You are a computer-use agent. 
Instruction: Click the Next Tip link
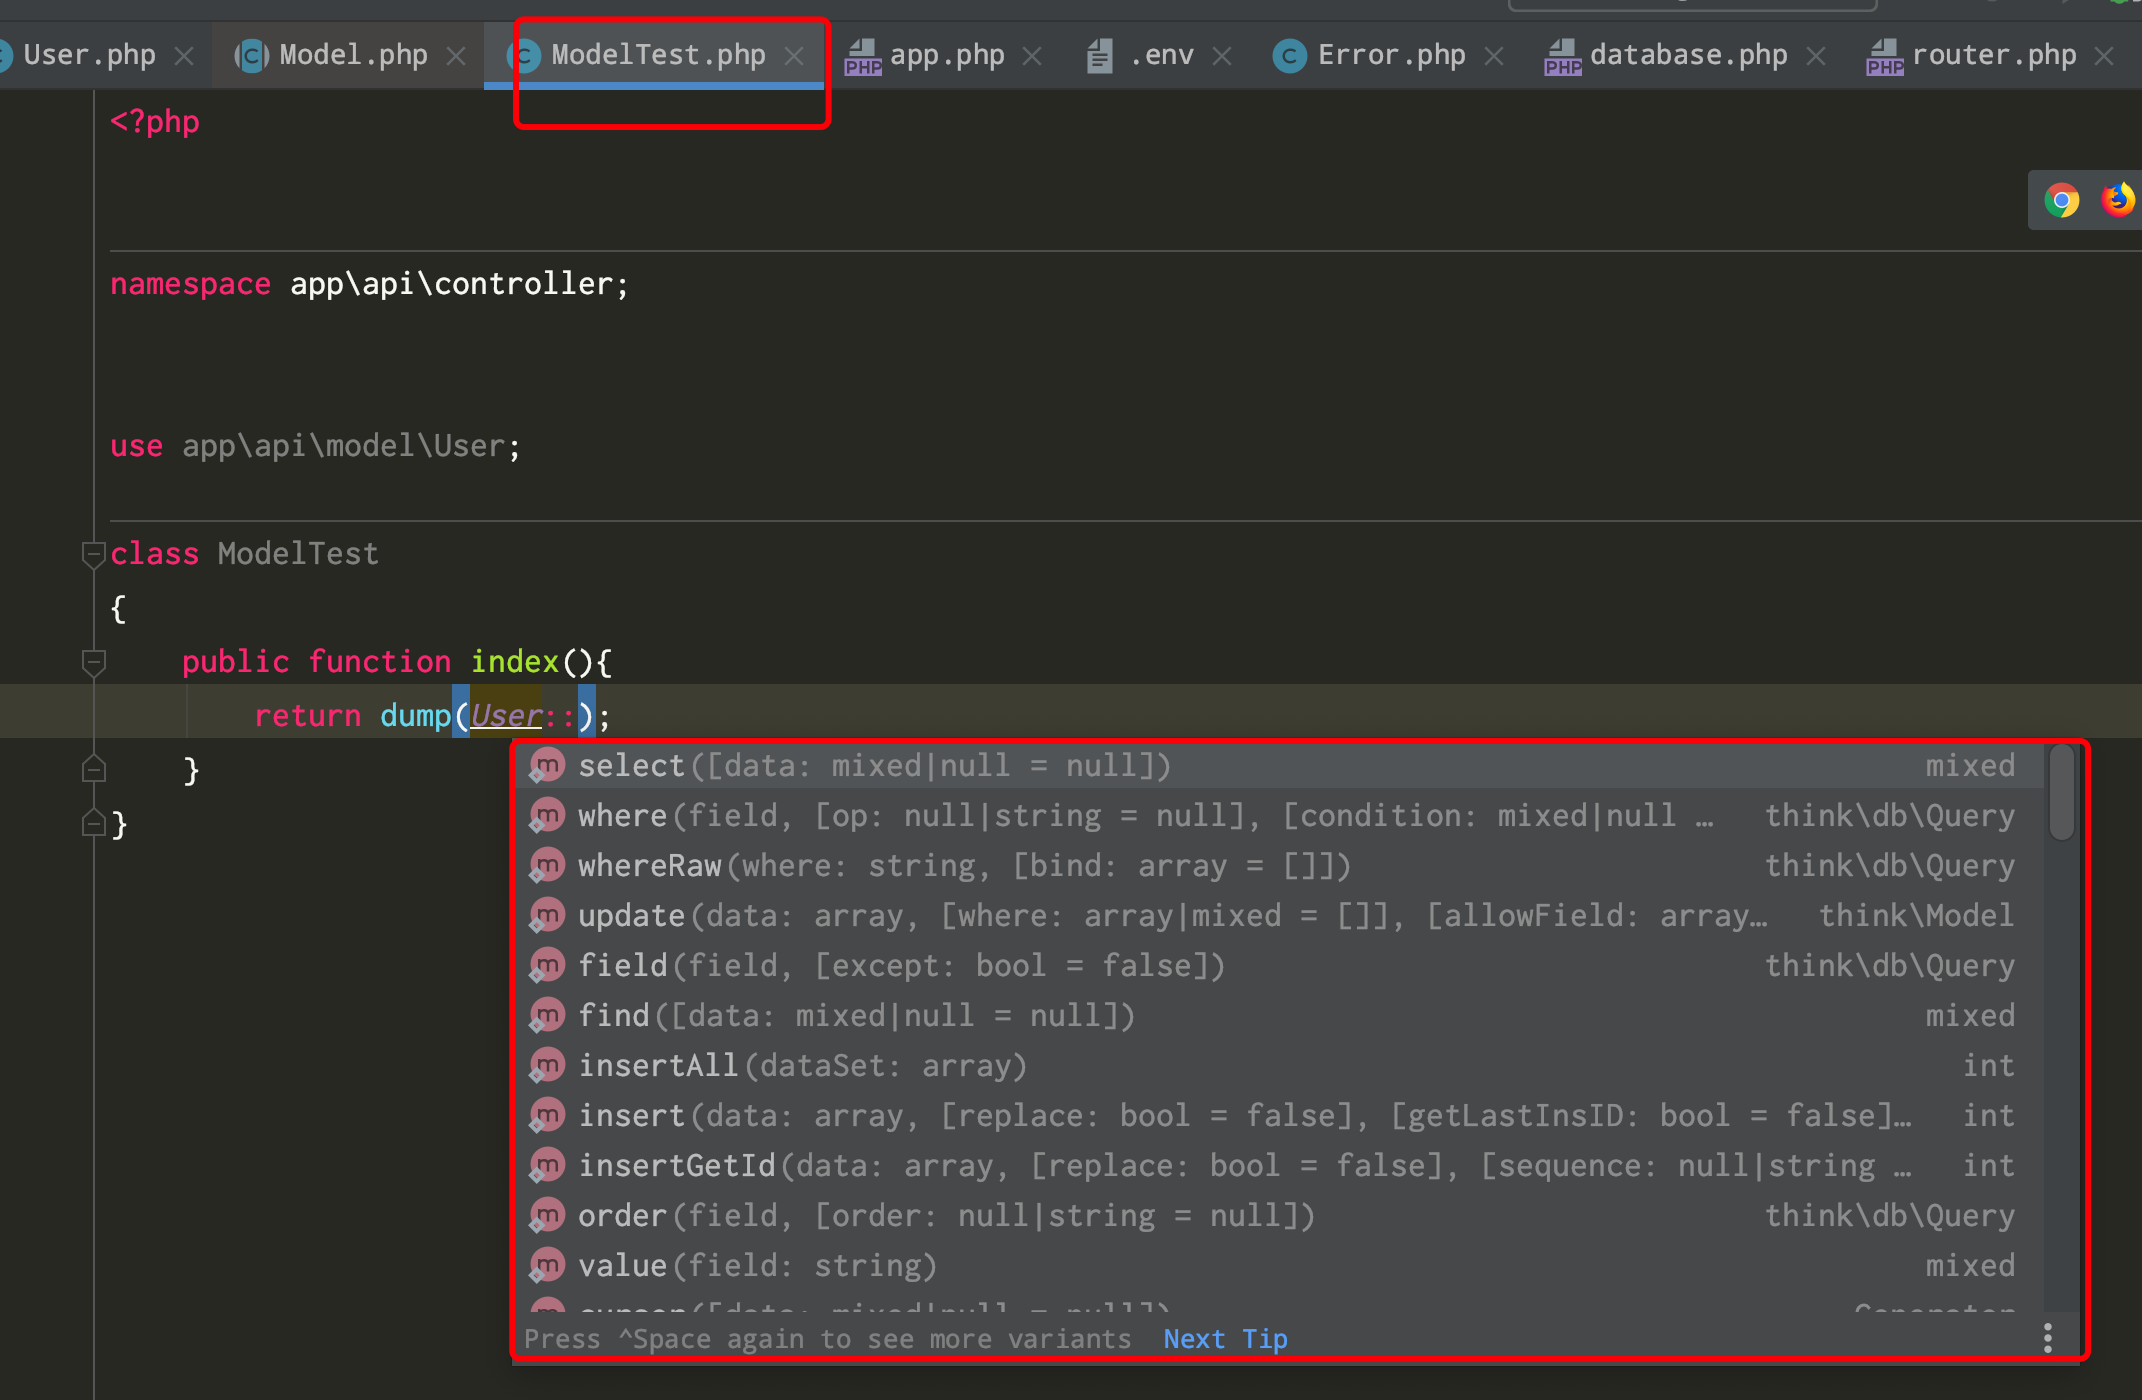click(1225, 1339)
